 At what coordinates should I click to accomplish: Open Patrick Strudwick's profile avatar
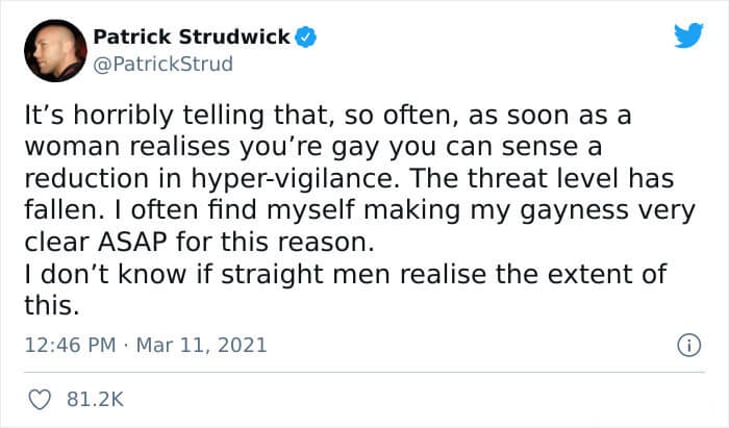(x=55, y=51)
